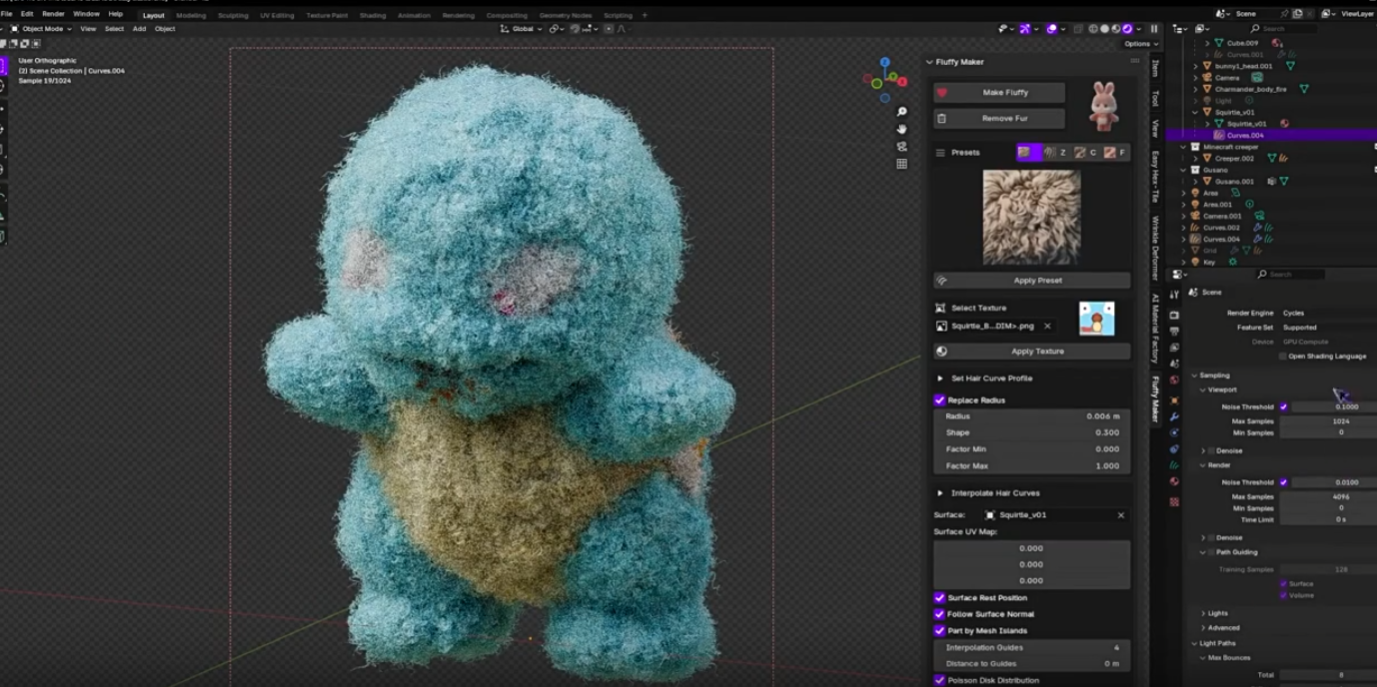Expand Set Hair Curve Profile section

(x=939, y=378)
